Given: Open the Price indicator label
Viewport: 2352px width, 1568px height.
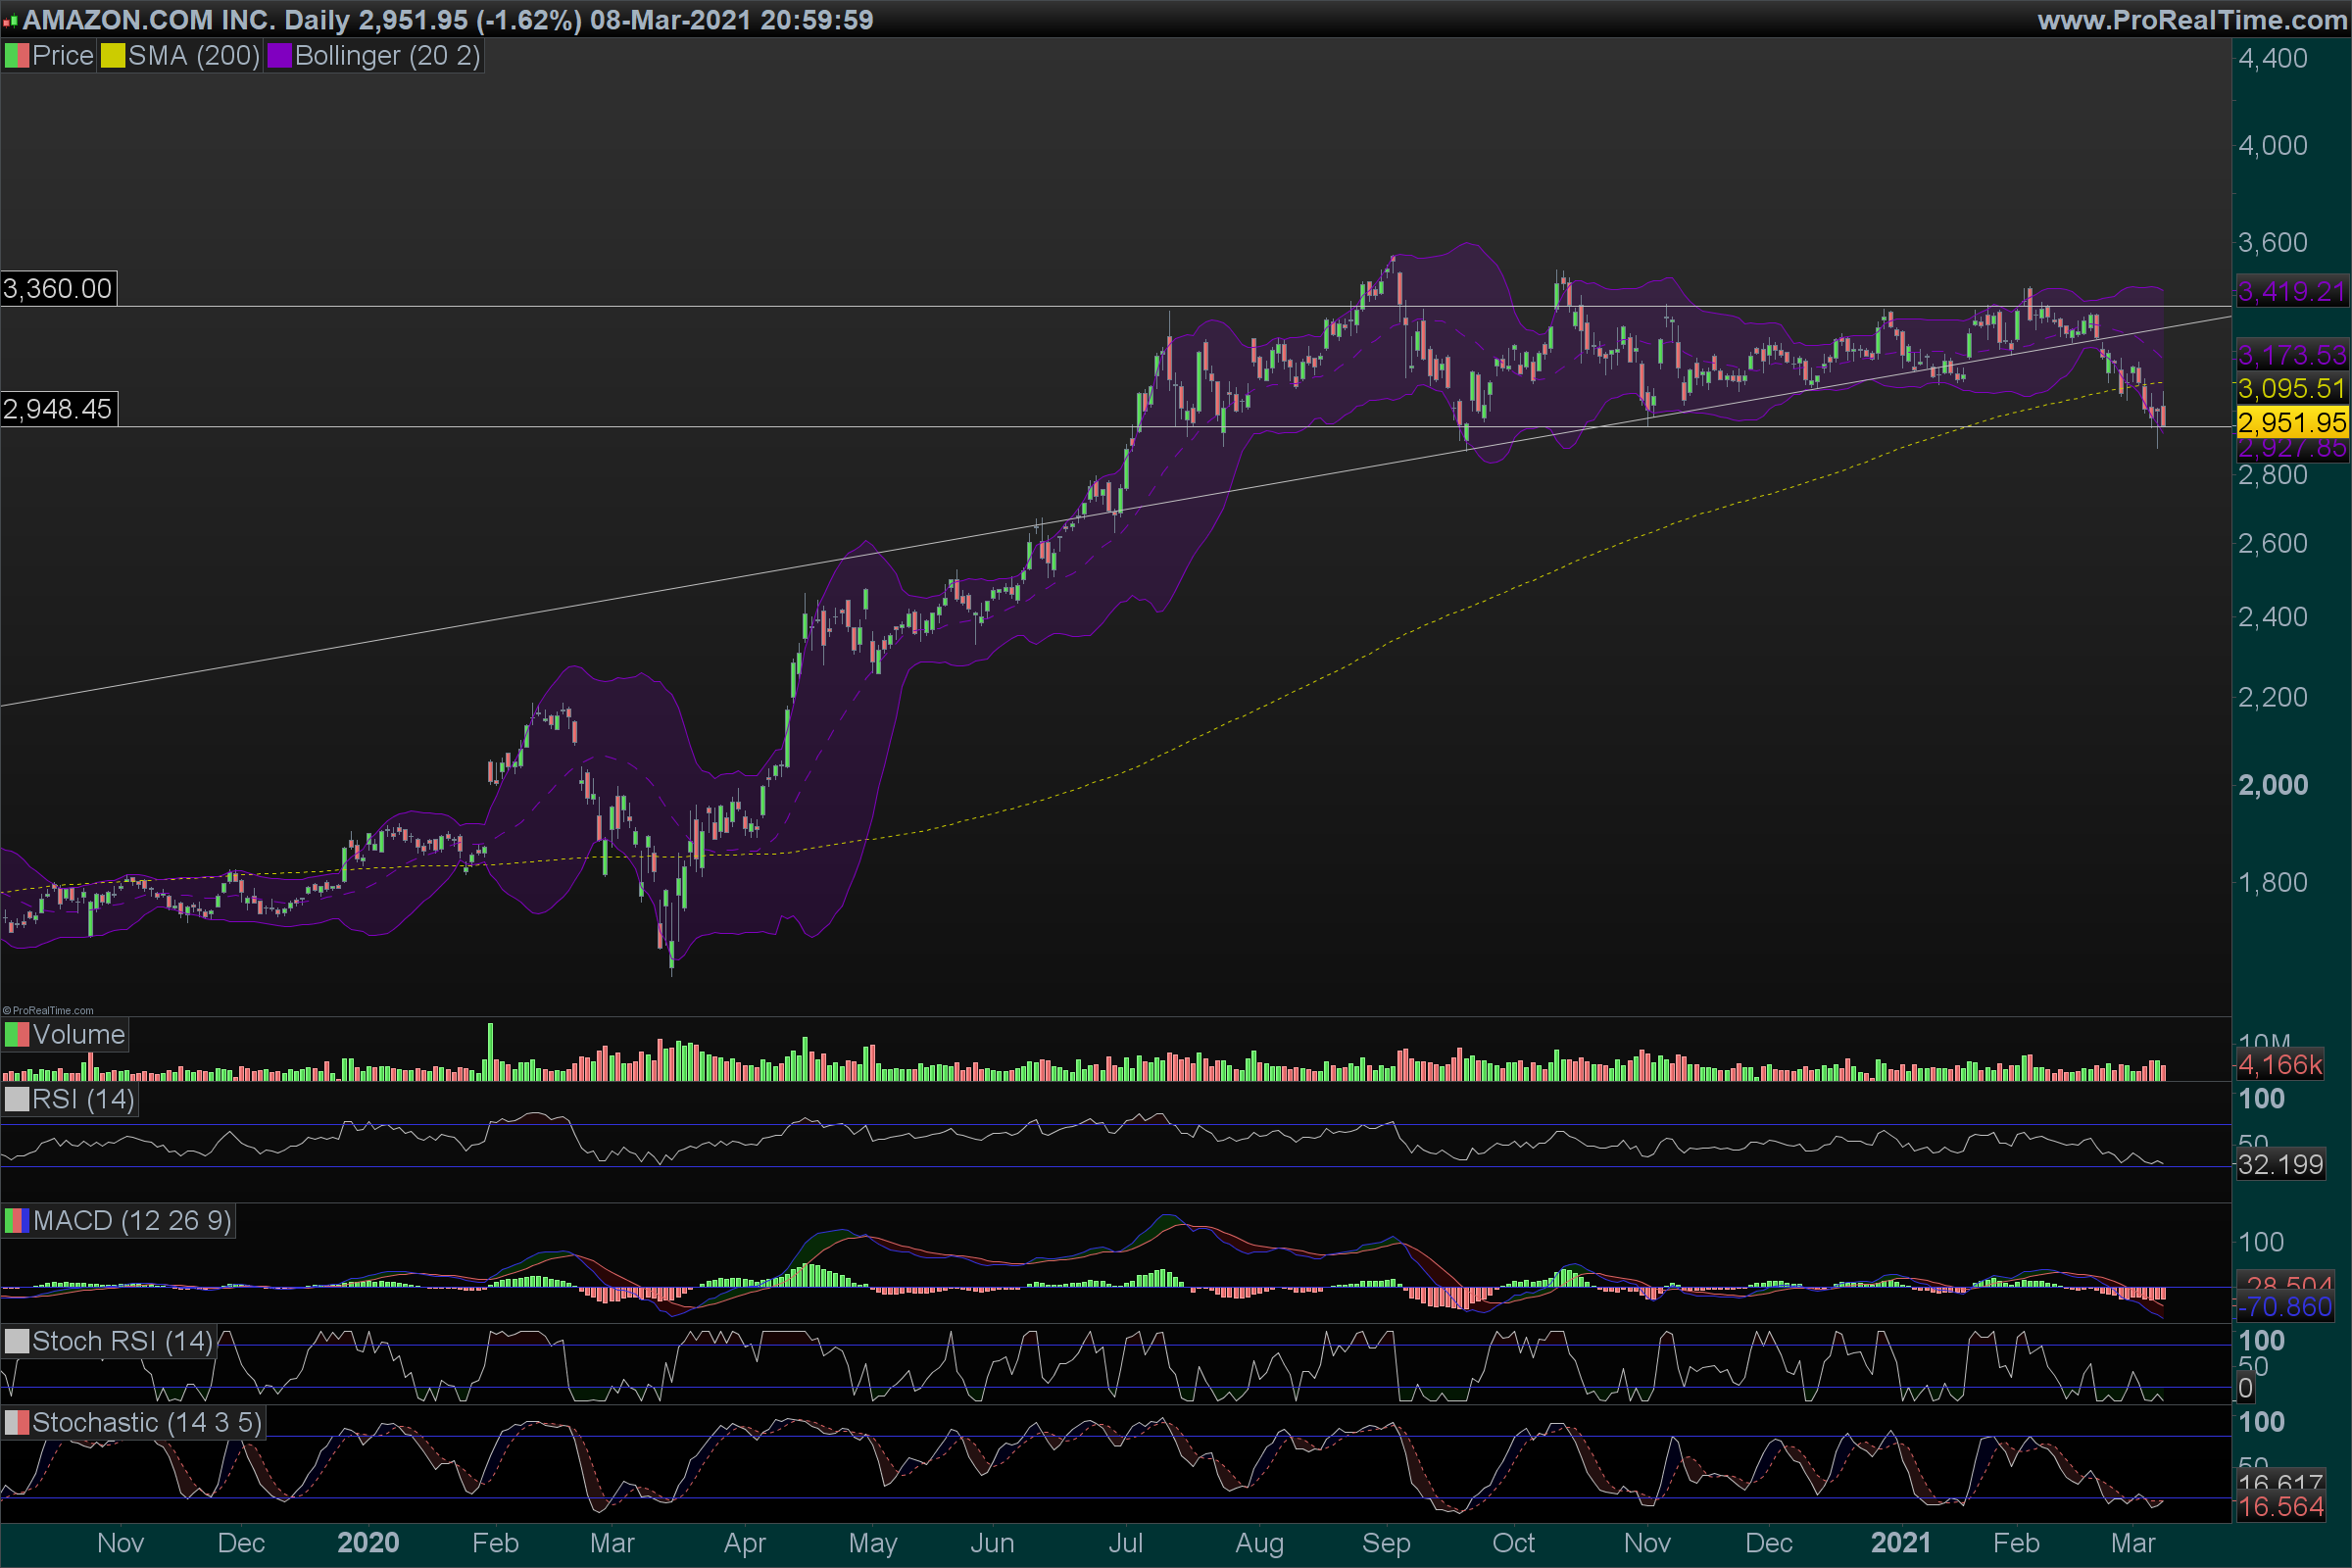Looking at the screenshot, I should 62,56.
